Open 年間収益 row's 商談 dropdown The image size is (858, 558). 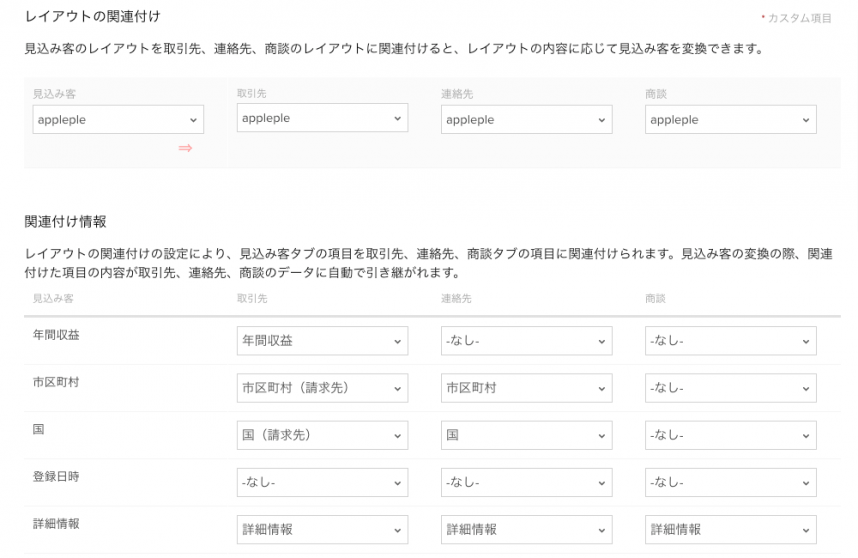coord(730,341)
